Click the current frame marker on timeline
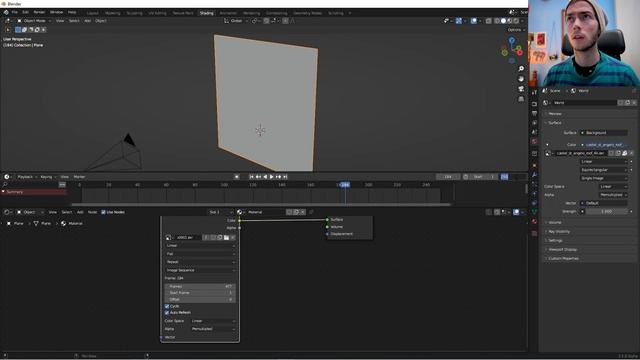The width and height of the screenshot is (640, 360). pos(345,185)
